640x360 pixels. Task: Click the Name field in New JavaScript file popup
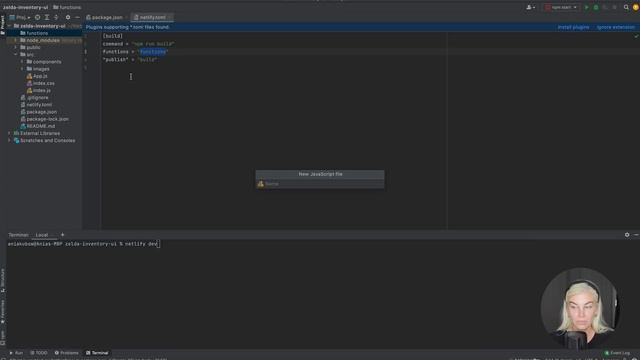pyautogui.click(x=320, y=184)
